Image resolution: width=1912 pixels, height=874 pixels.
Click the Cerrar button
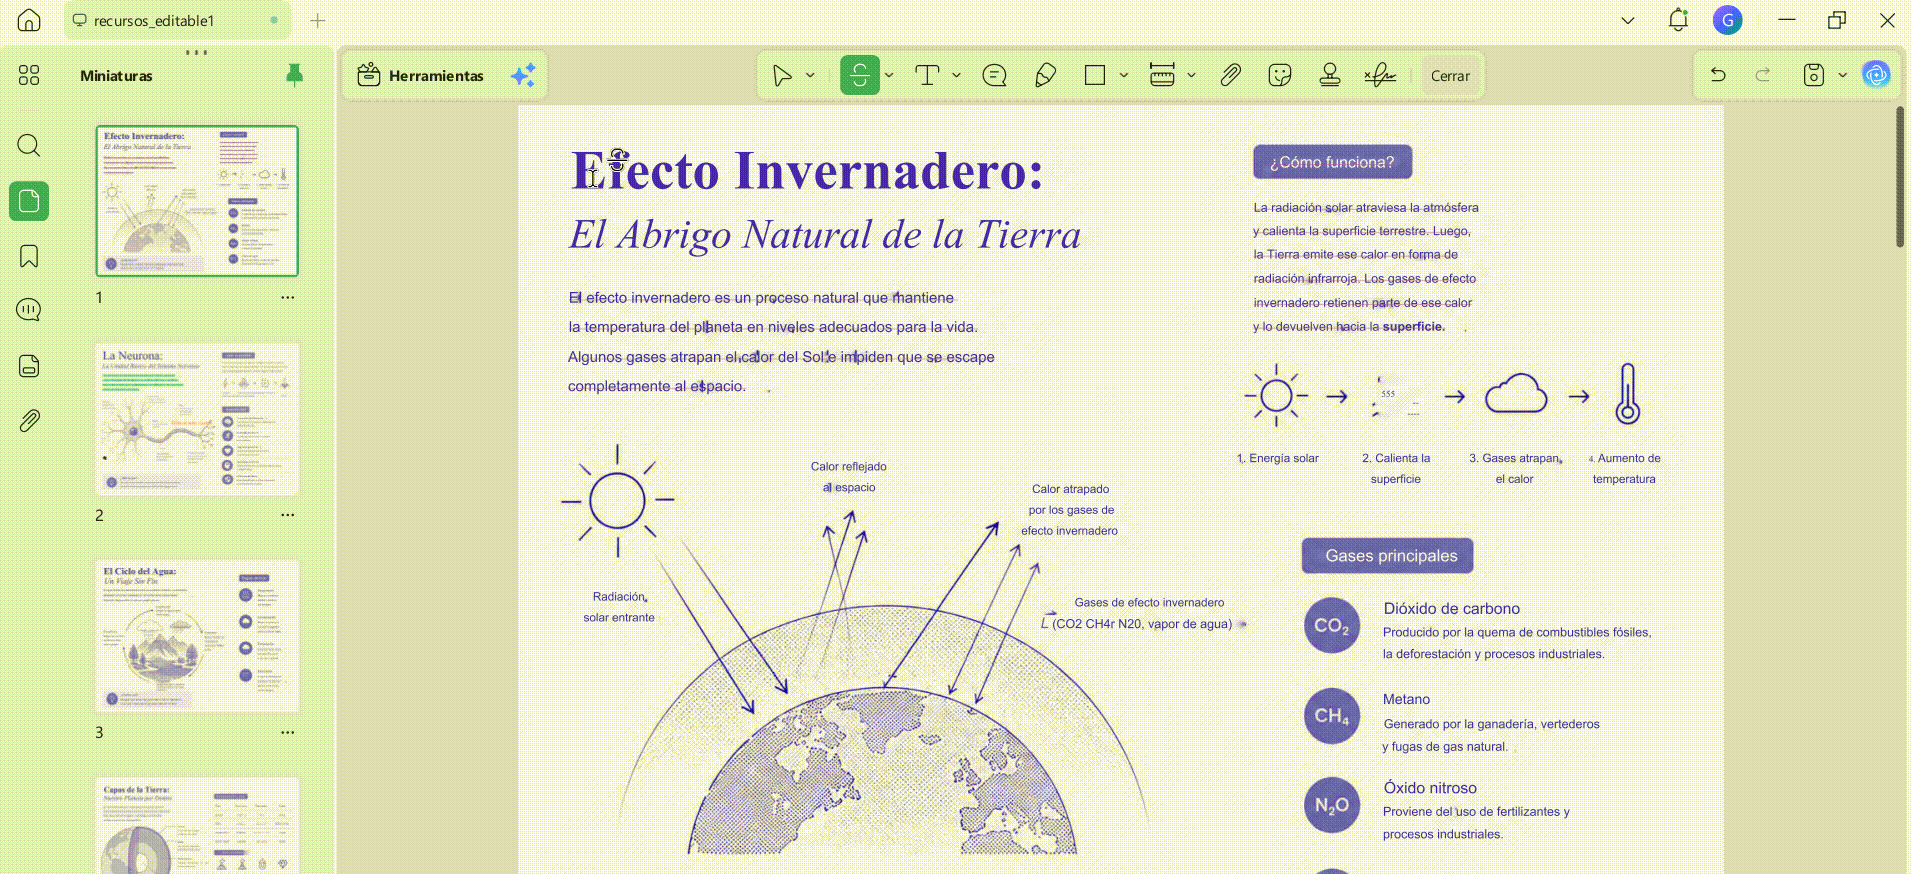pyautogui.click(x=1450, y=76)
